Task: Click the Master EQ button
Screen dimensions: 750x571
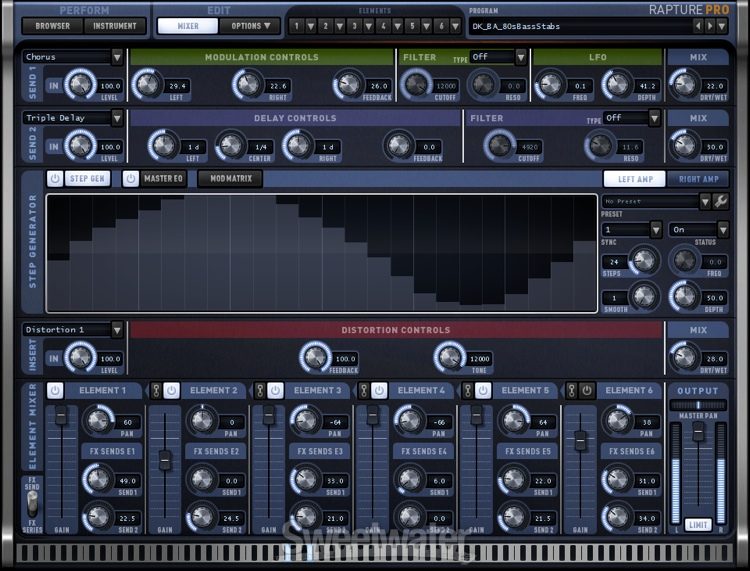Action: tap(163, 178)
